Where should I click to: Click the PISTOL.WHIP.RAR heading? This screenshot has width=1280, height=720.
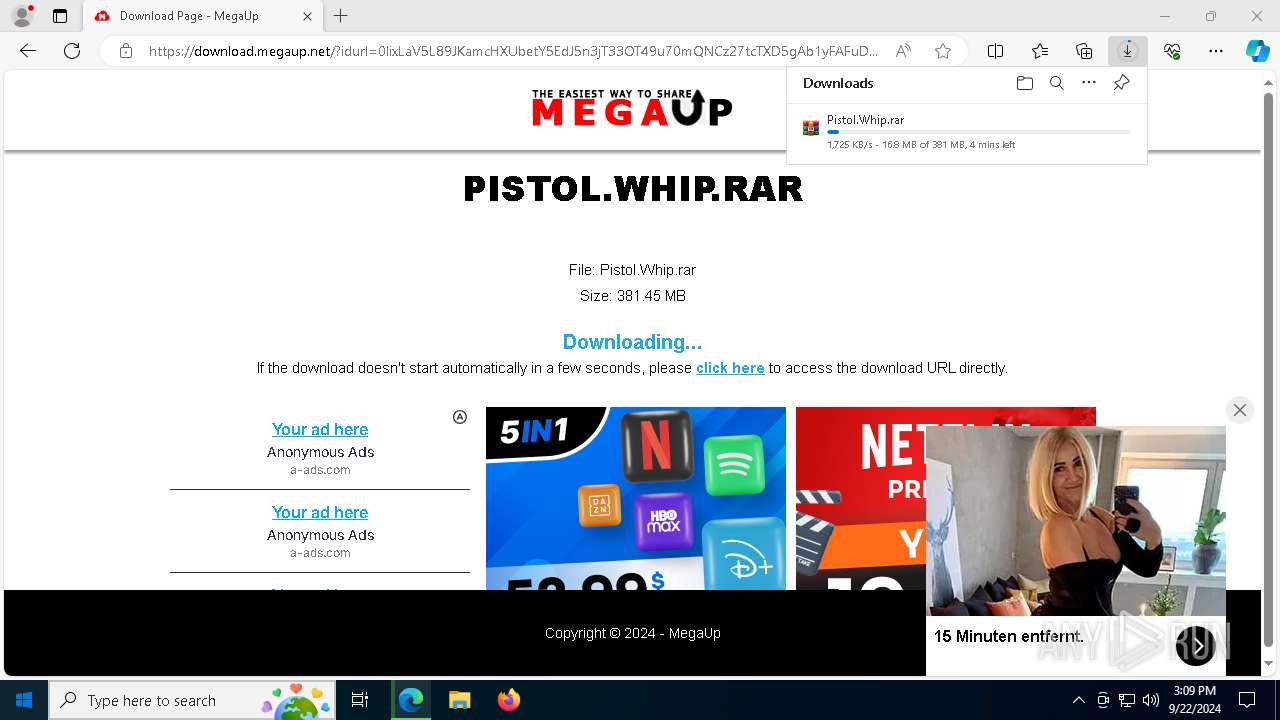pos(633,189)
